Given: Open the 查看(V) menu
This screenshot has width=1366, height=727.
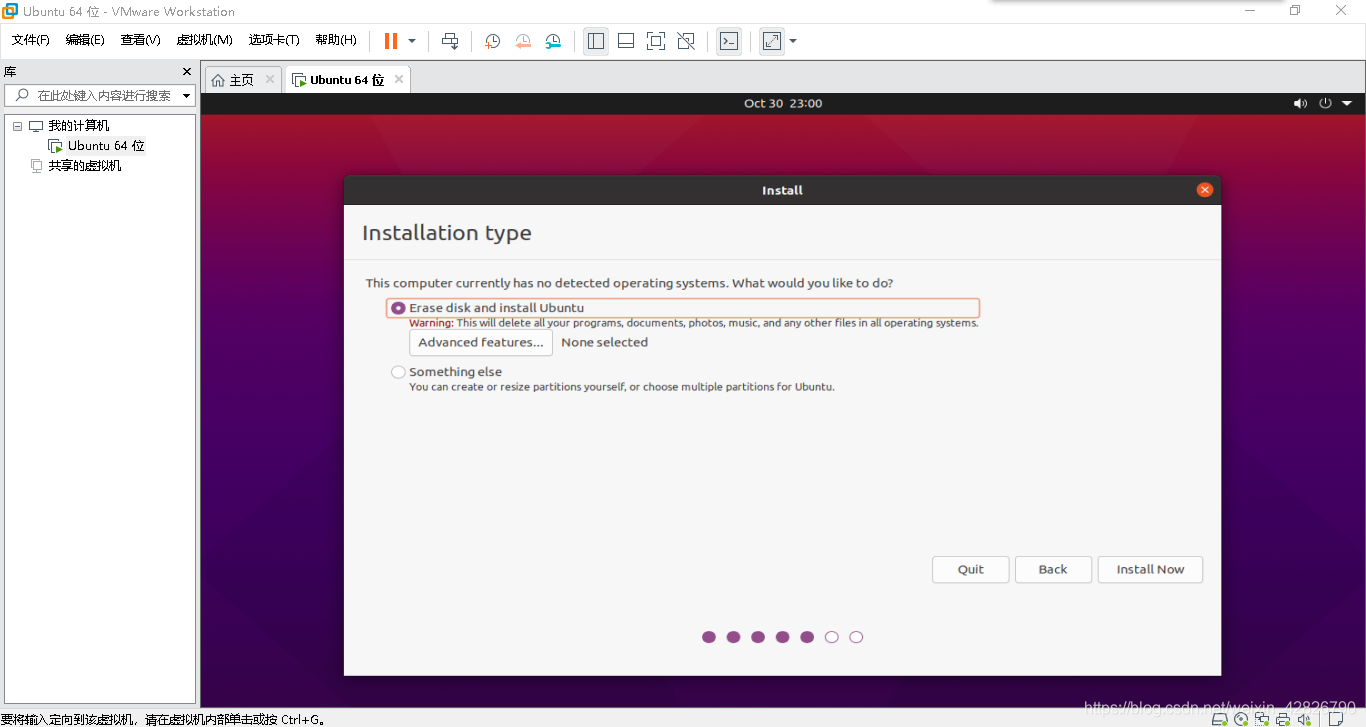Looking at the screenshot, I should 141,40.
